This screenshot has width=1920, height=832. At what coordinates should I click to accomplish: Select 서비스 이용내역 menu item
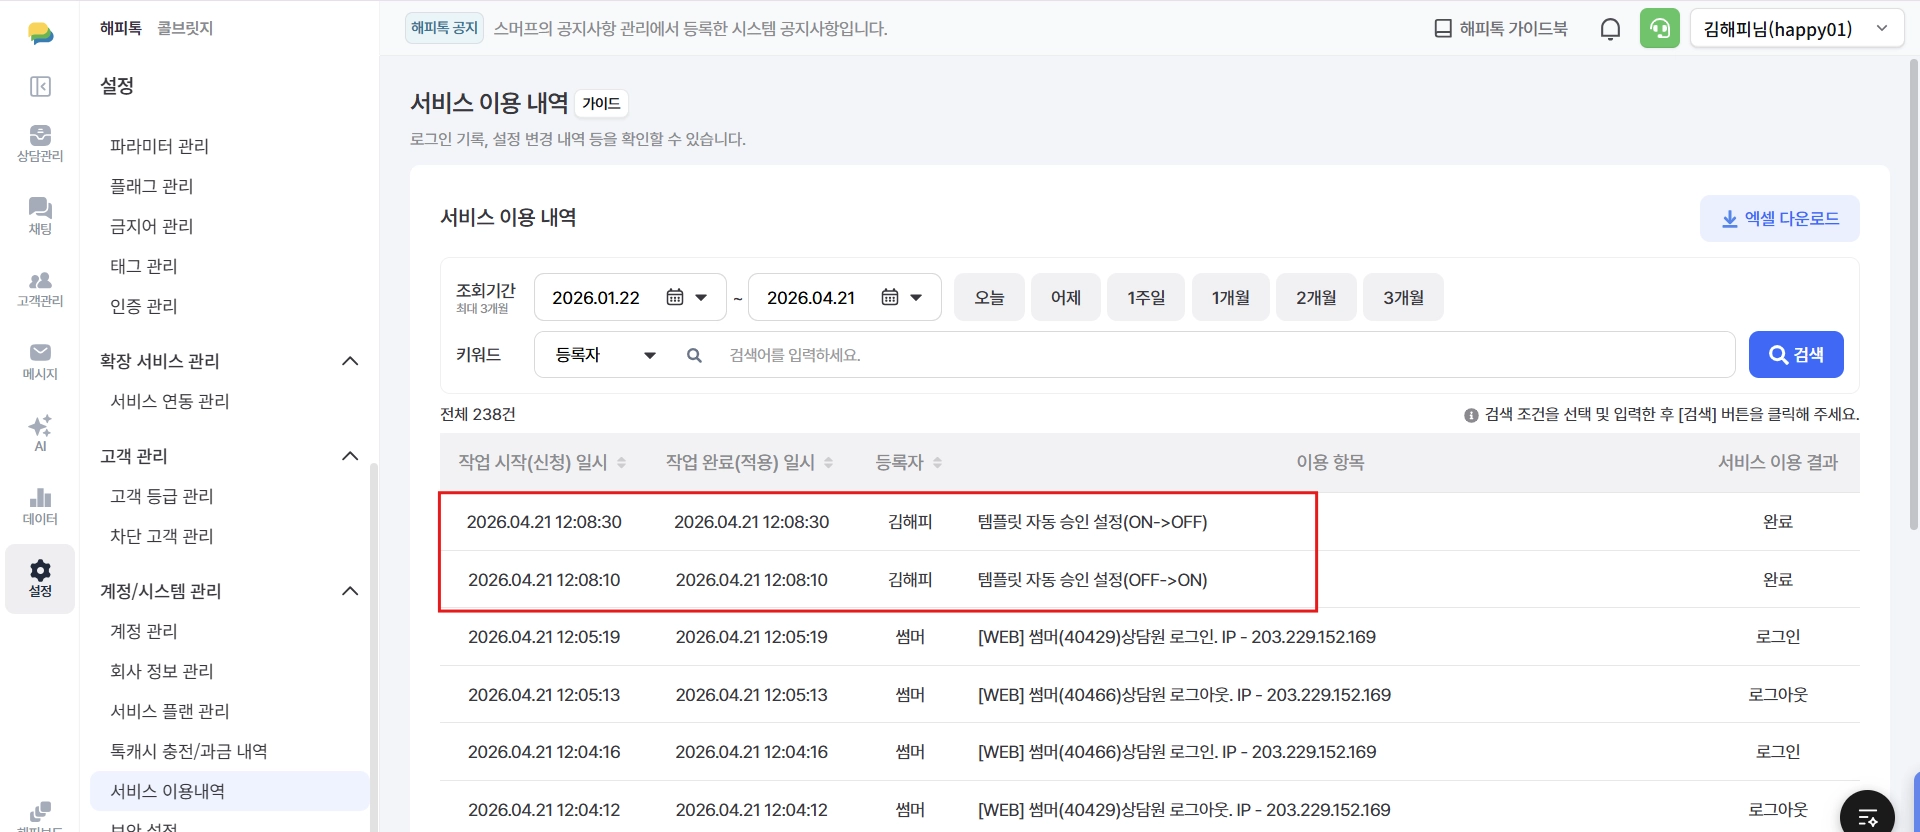(229, 791)
